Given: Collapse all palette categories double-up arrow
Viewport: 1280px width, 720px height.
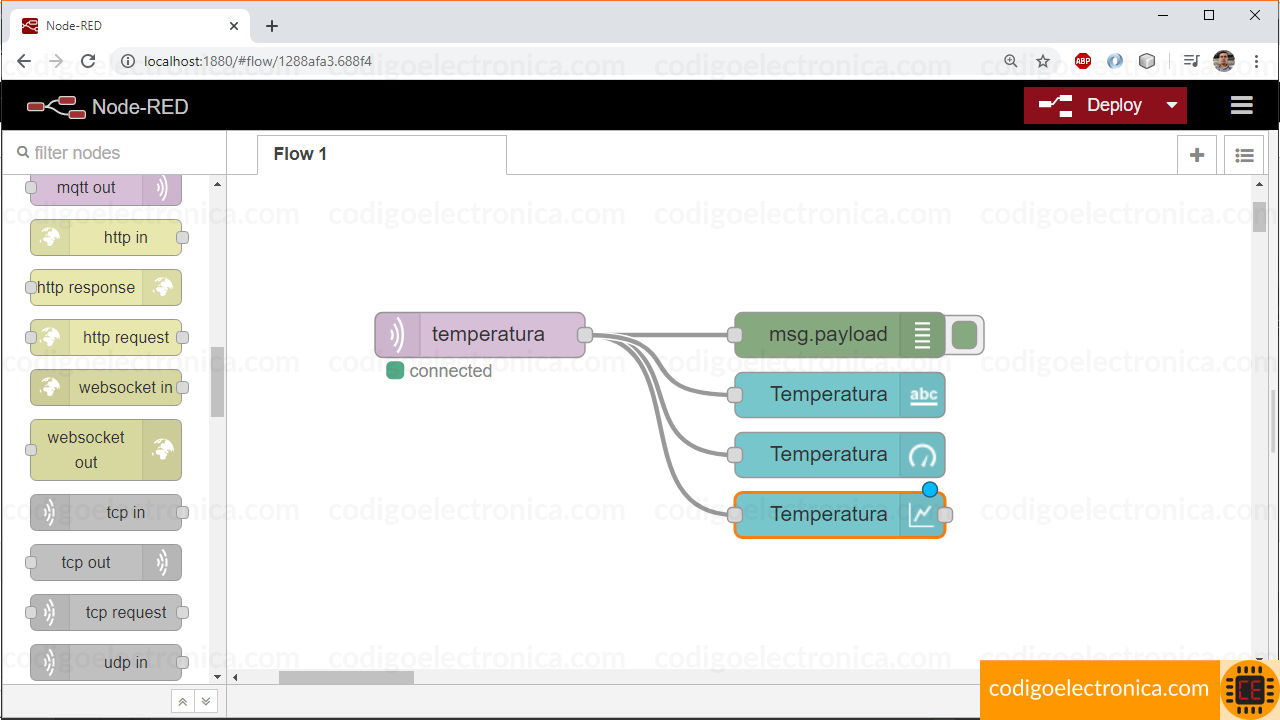Looking at the screenshot, I should coord(182,701).
